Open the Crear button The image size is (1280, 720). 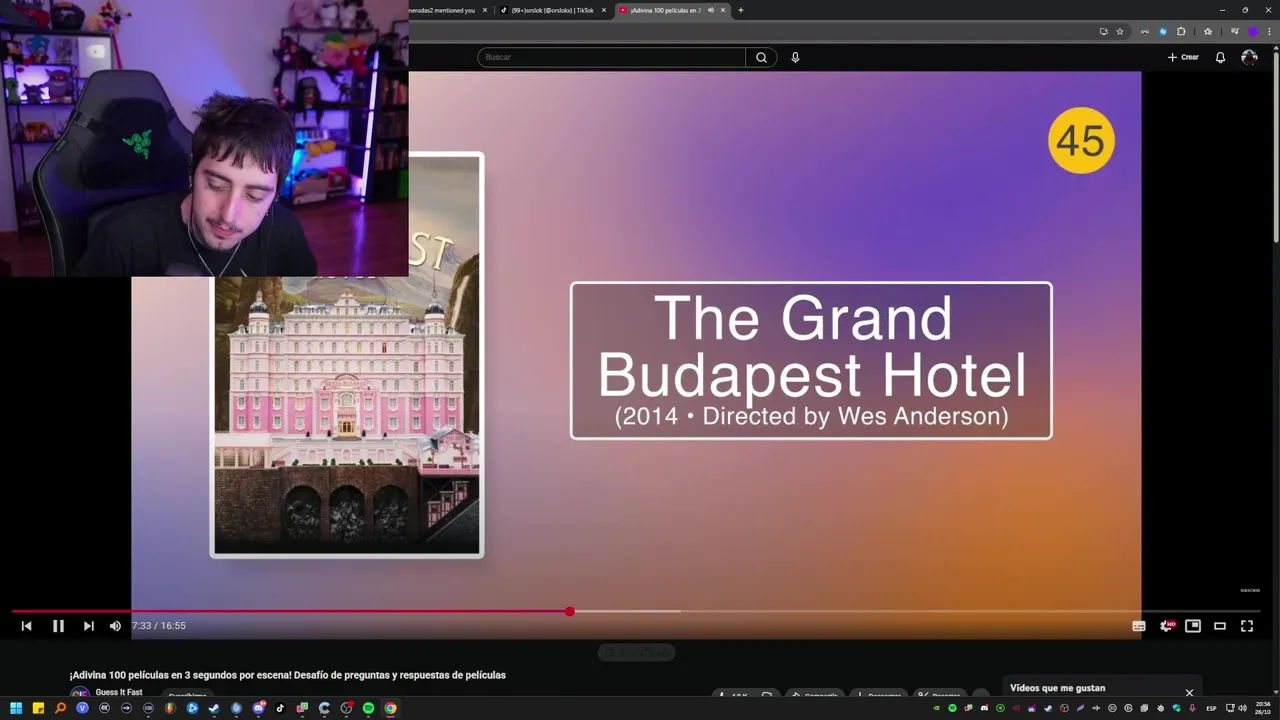pos(1183,57)
